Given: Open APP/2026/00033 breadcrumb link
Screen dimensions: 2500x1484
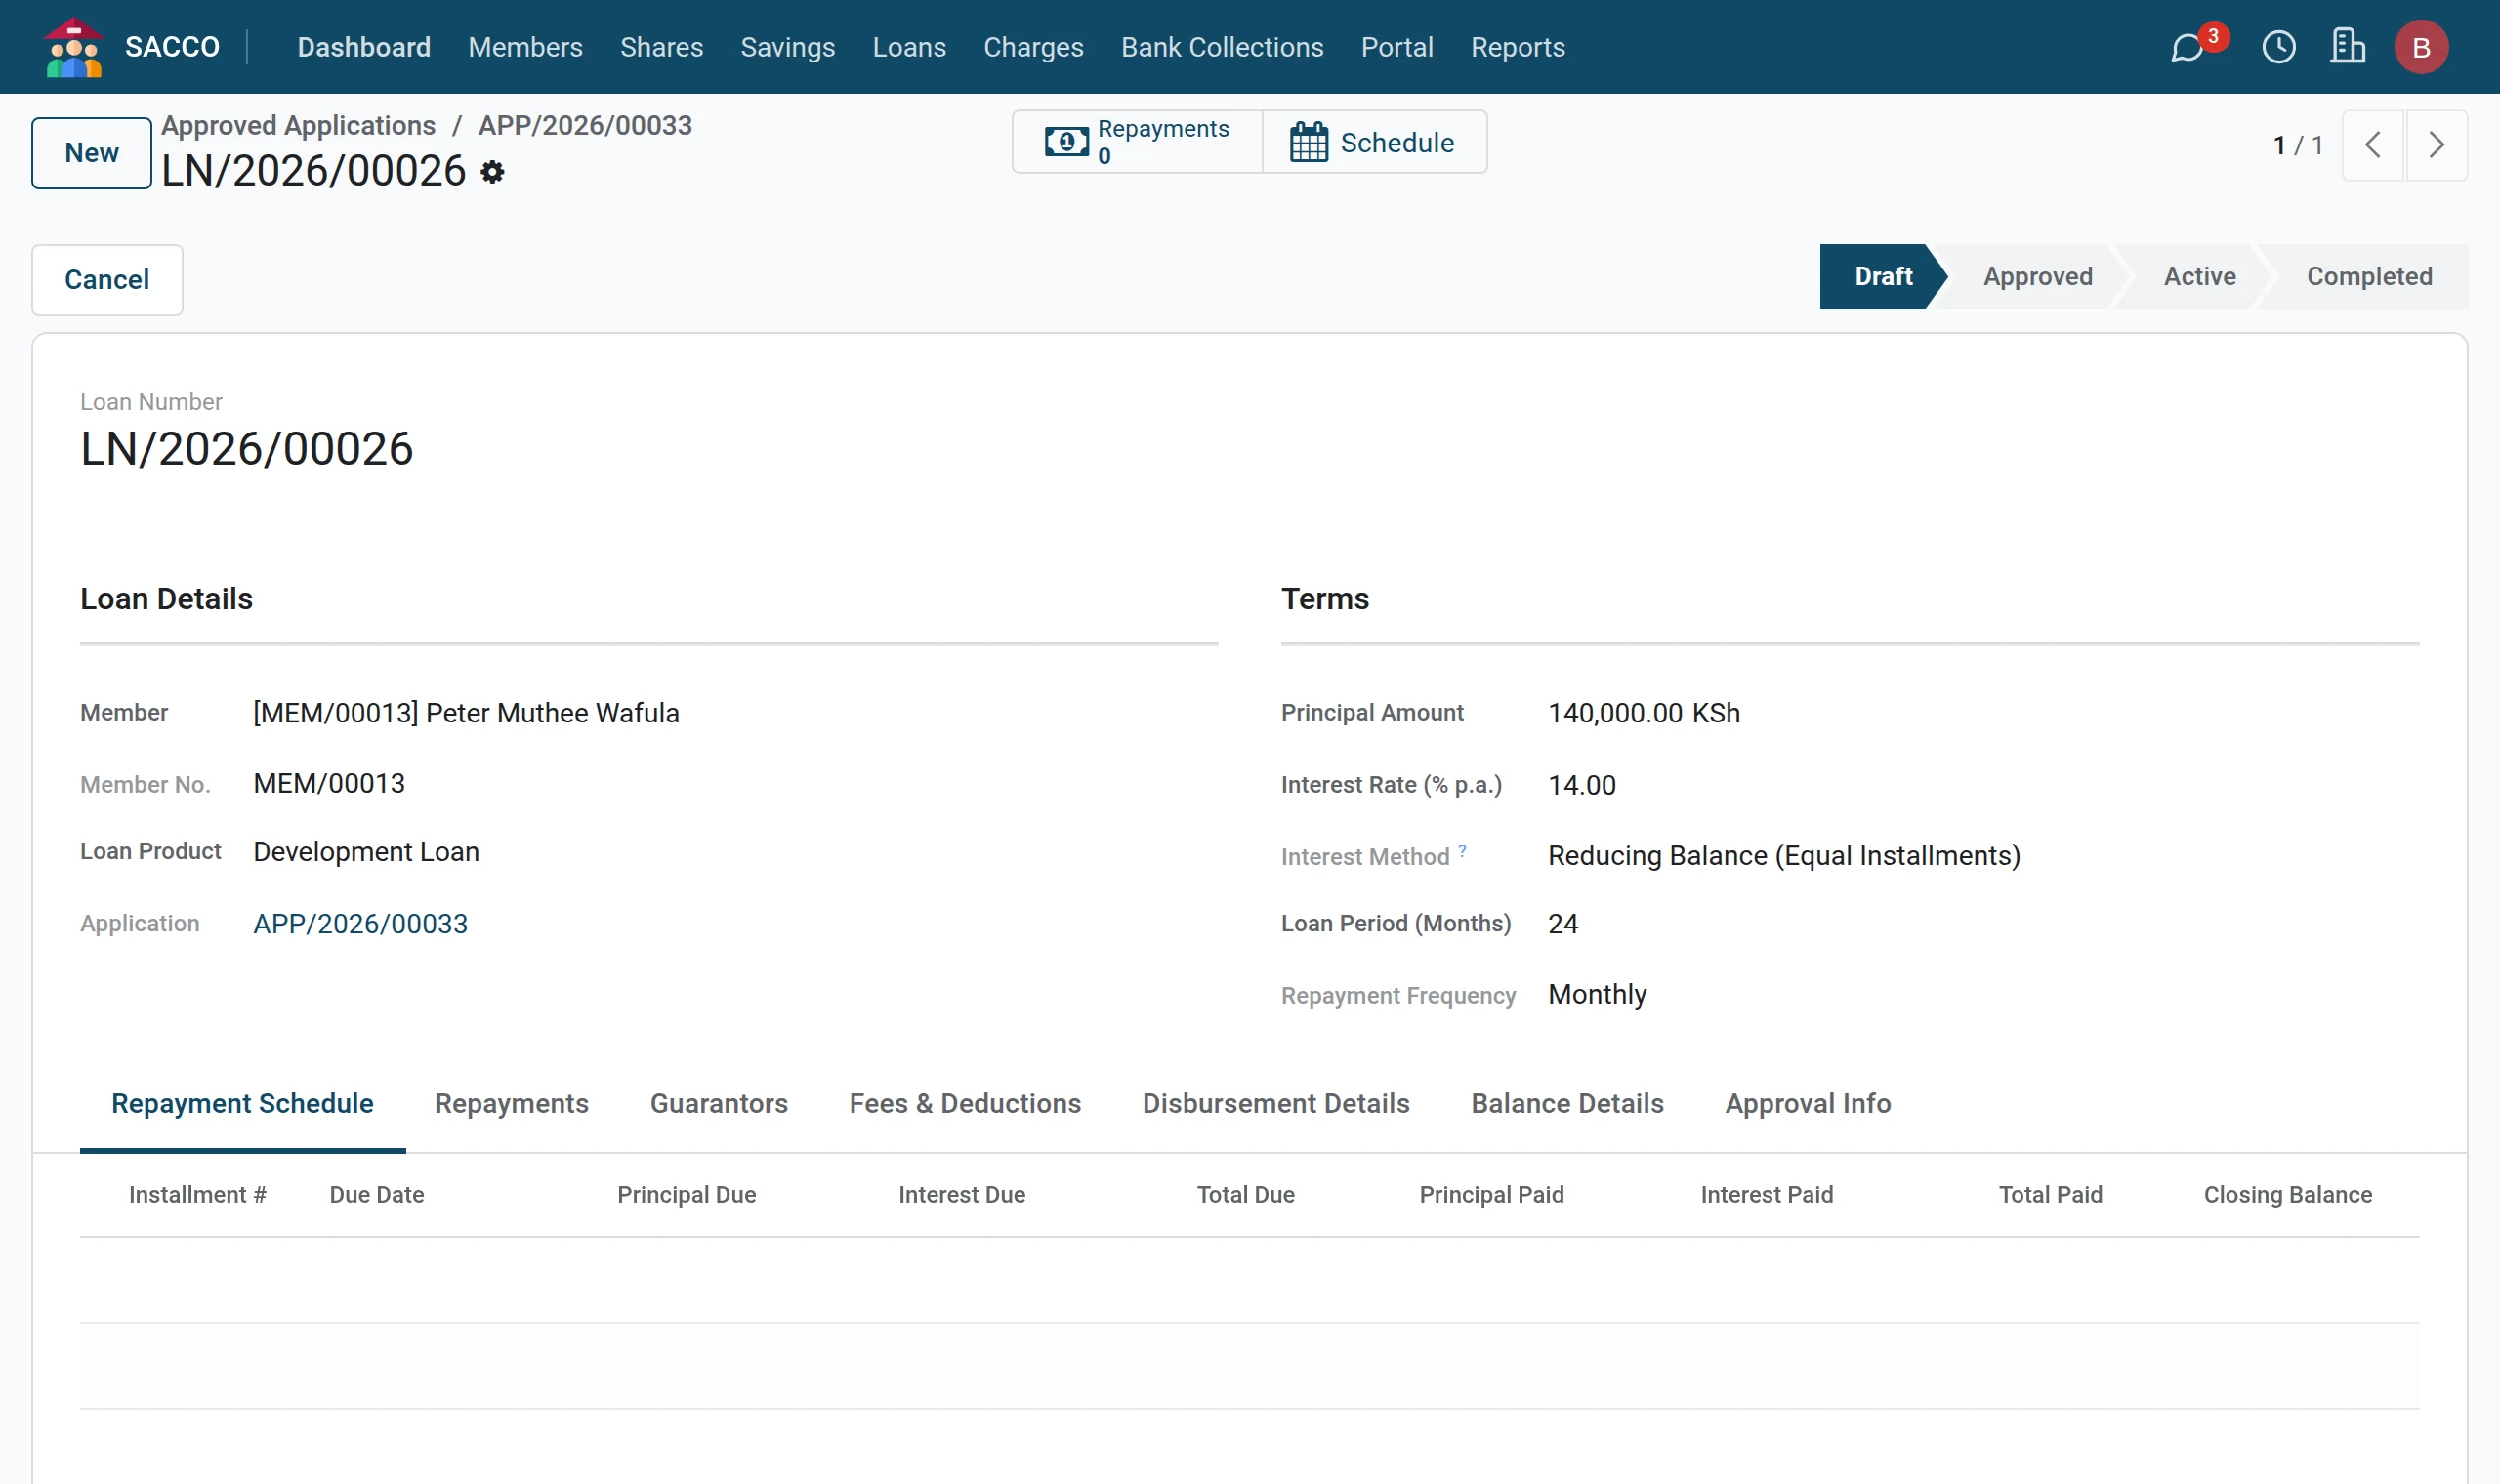Looking at the screenshot, I should click(585, 125).
